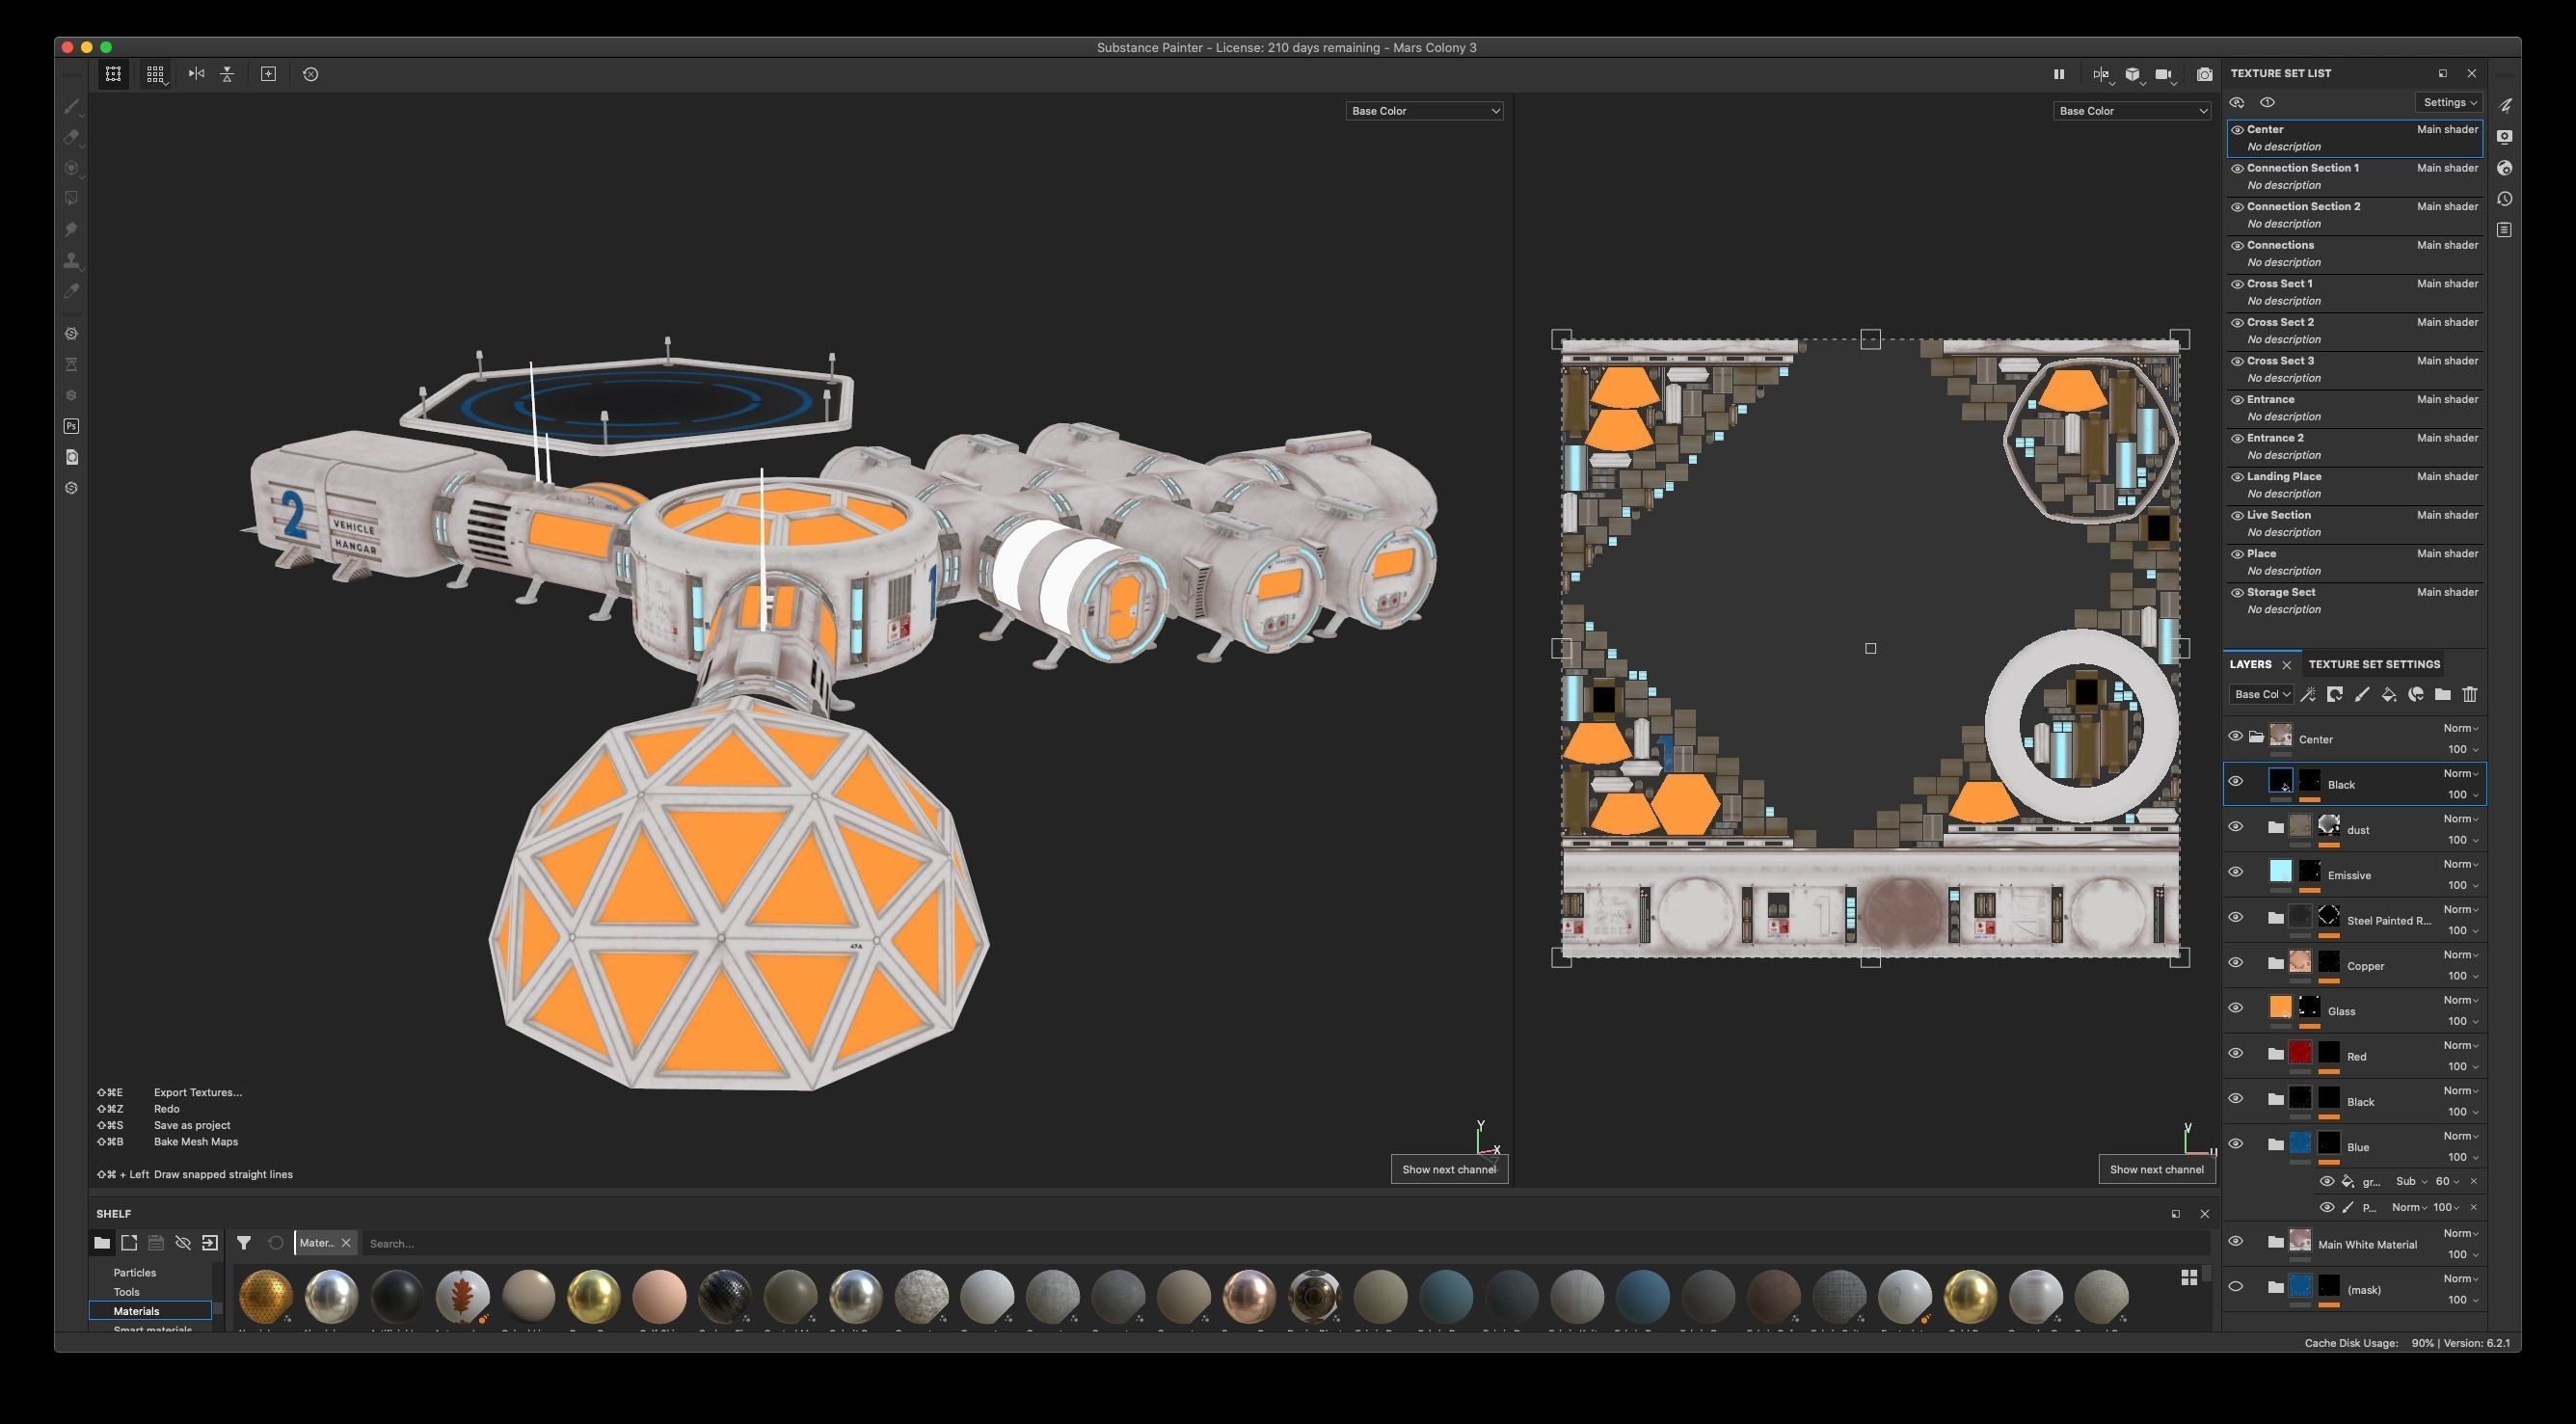Open blend mode dropdown for Emissive layer

2460,864
